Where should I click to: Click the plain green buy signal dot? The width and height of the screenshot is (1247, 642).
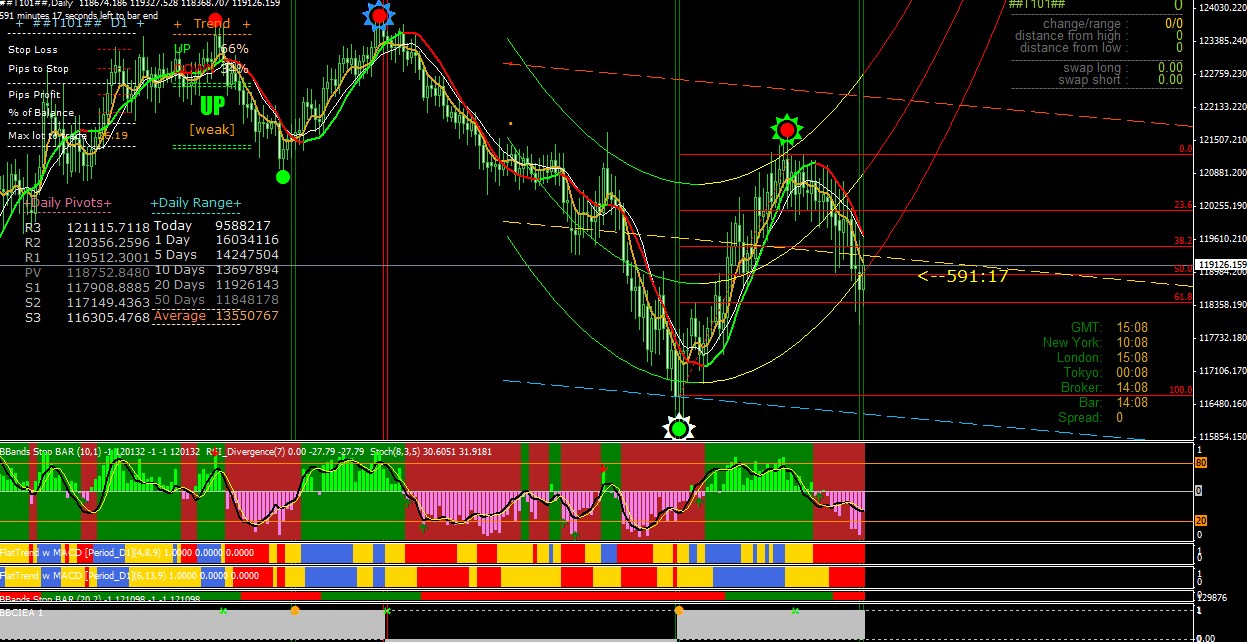pos(282,177)
